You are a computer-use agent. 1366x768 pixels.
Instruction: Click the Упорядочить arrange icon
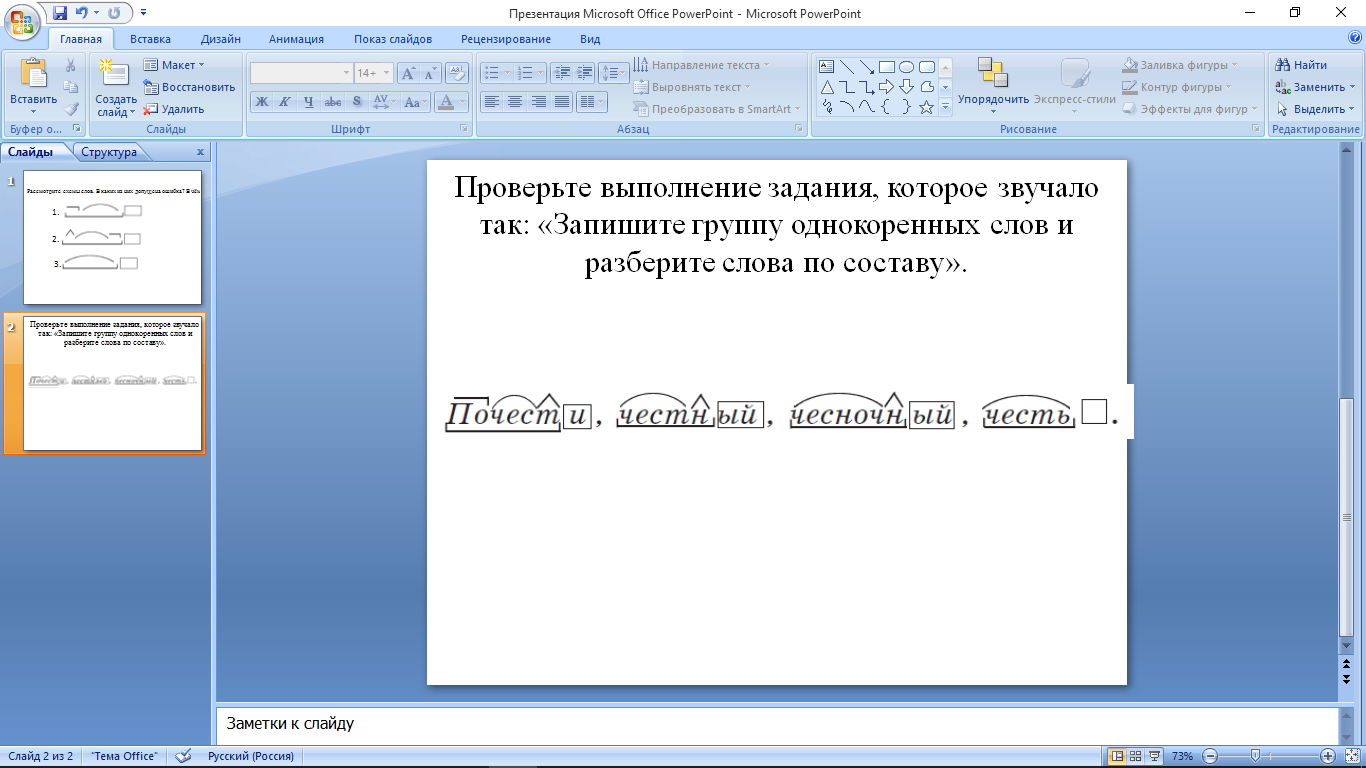(993, 72)
